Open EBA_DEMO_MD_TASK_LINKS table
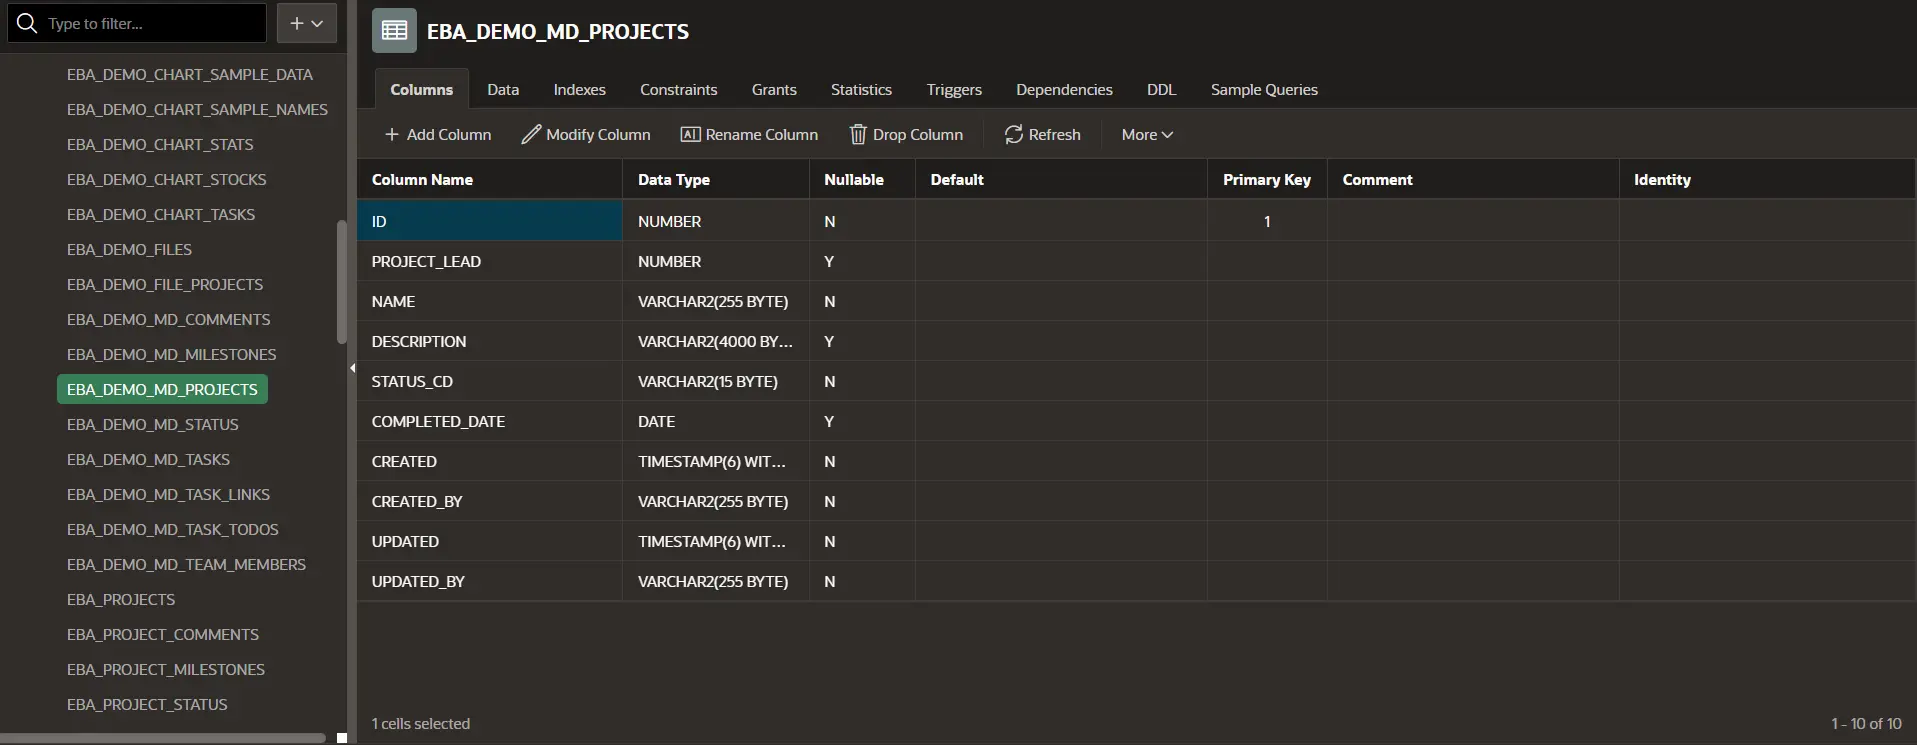 [x=168, y=494]
